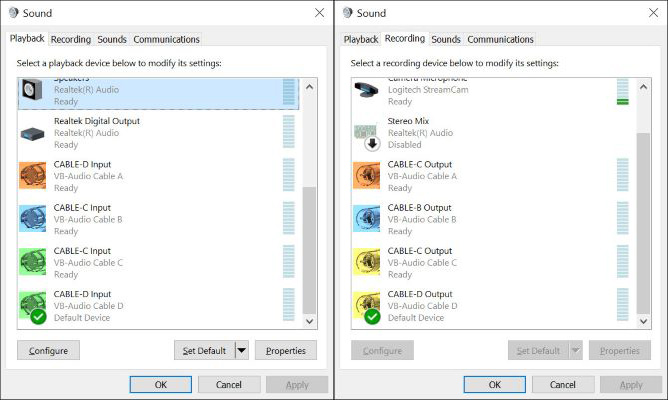668x400 pixels.
Task: Select the "CABLE-B Output" name text
Action: [x=419, y=208]
